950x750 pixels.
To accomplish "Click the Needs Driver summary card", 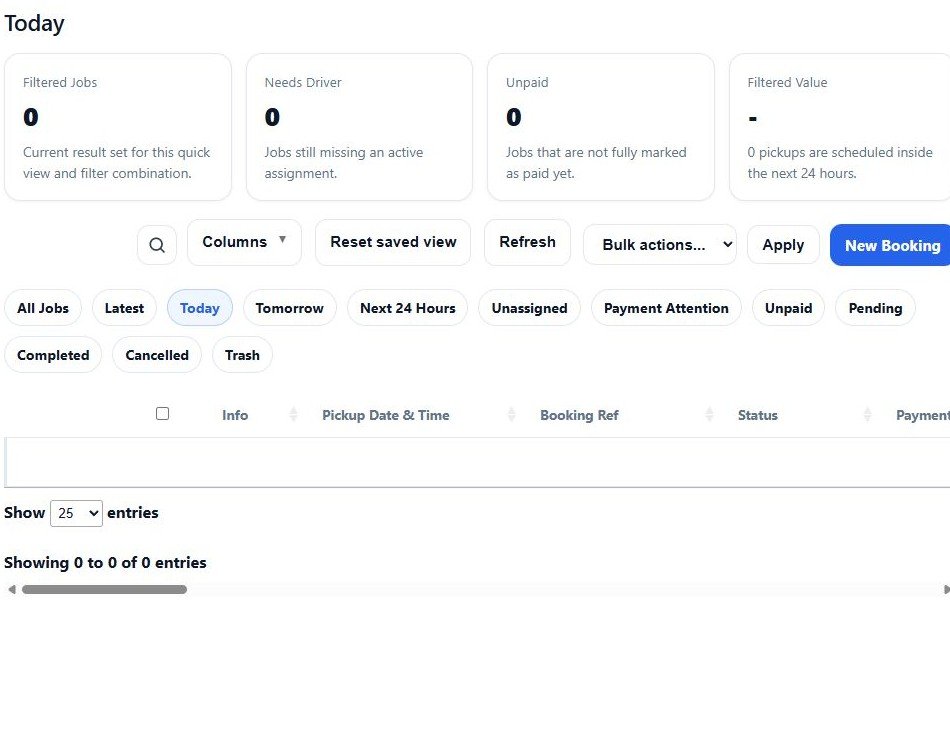I will (x=359, y=127).
